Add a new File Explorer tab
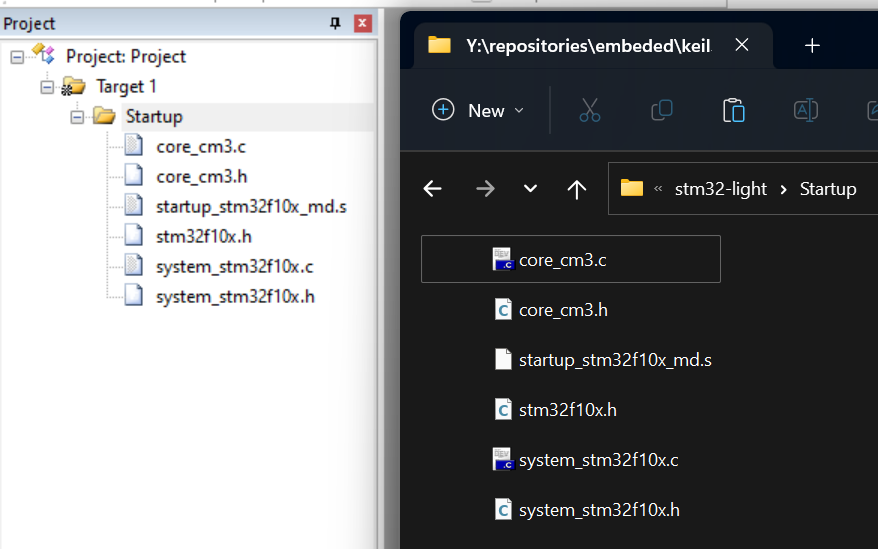878x549 pixels. 812,45
